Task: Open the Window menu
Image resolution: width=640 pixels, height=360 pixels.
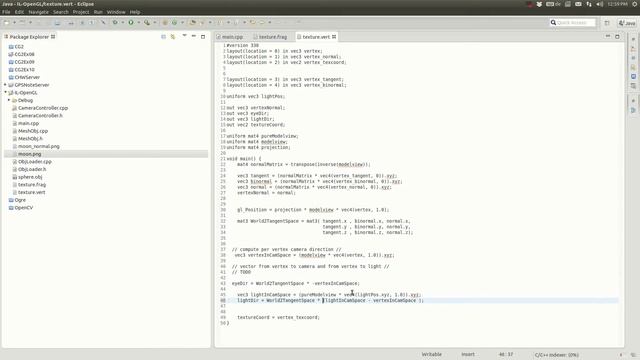Action: coord(116,12)
